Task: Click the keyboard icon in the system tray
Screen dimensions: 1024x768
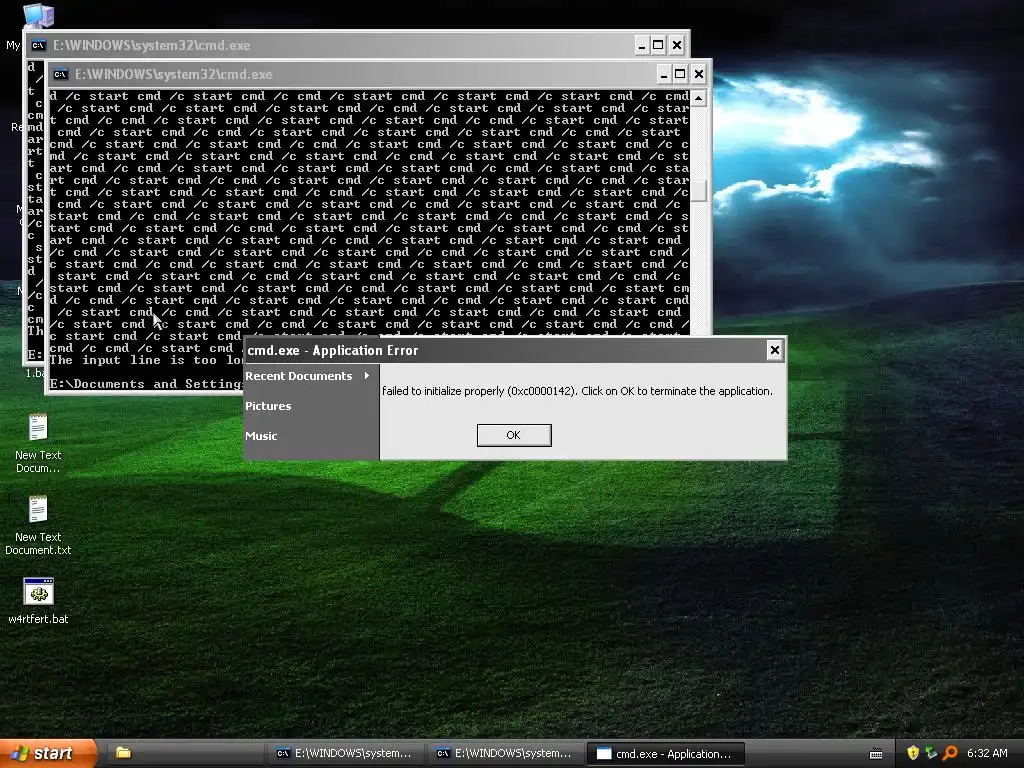Action: (876, 754)
